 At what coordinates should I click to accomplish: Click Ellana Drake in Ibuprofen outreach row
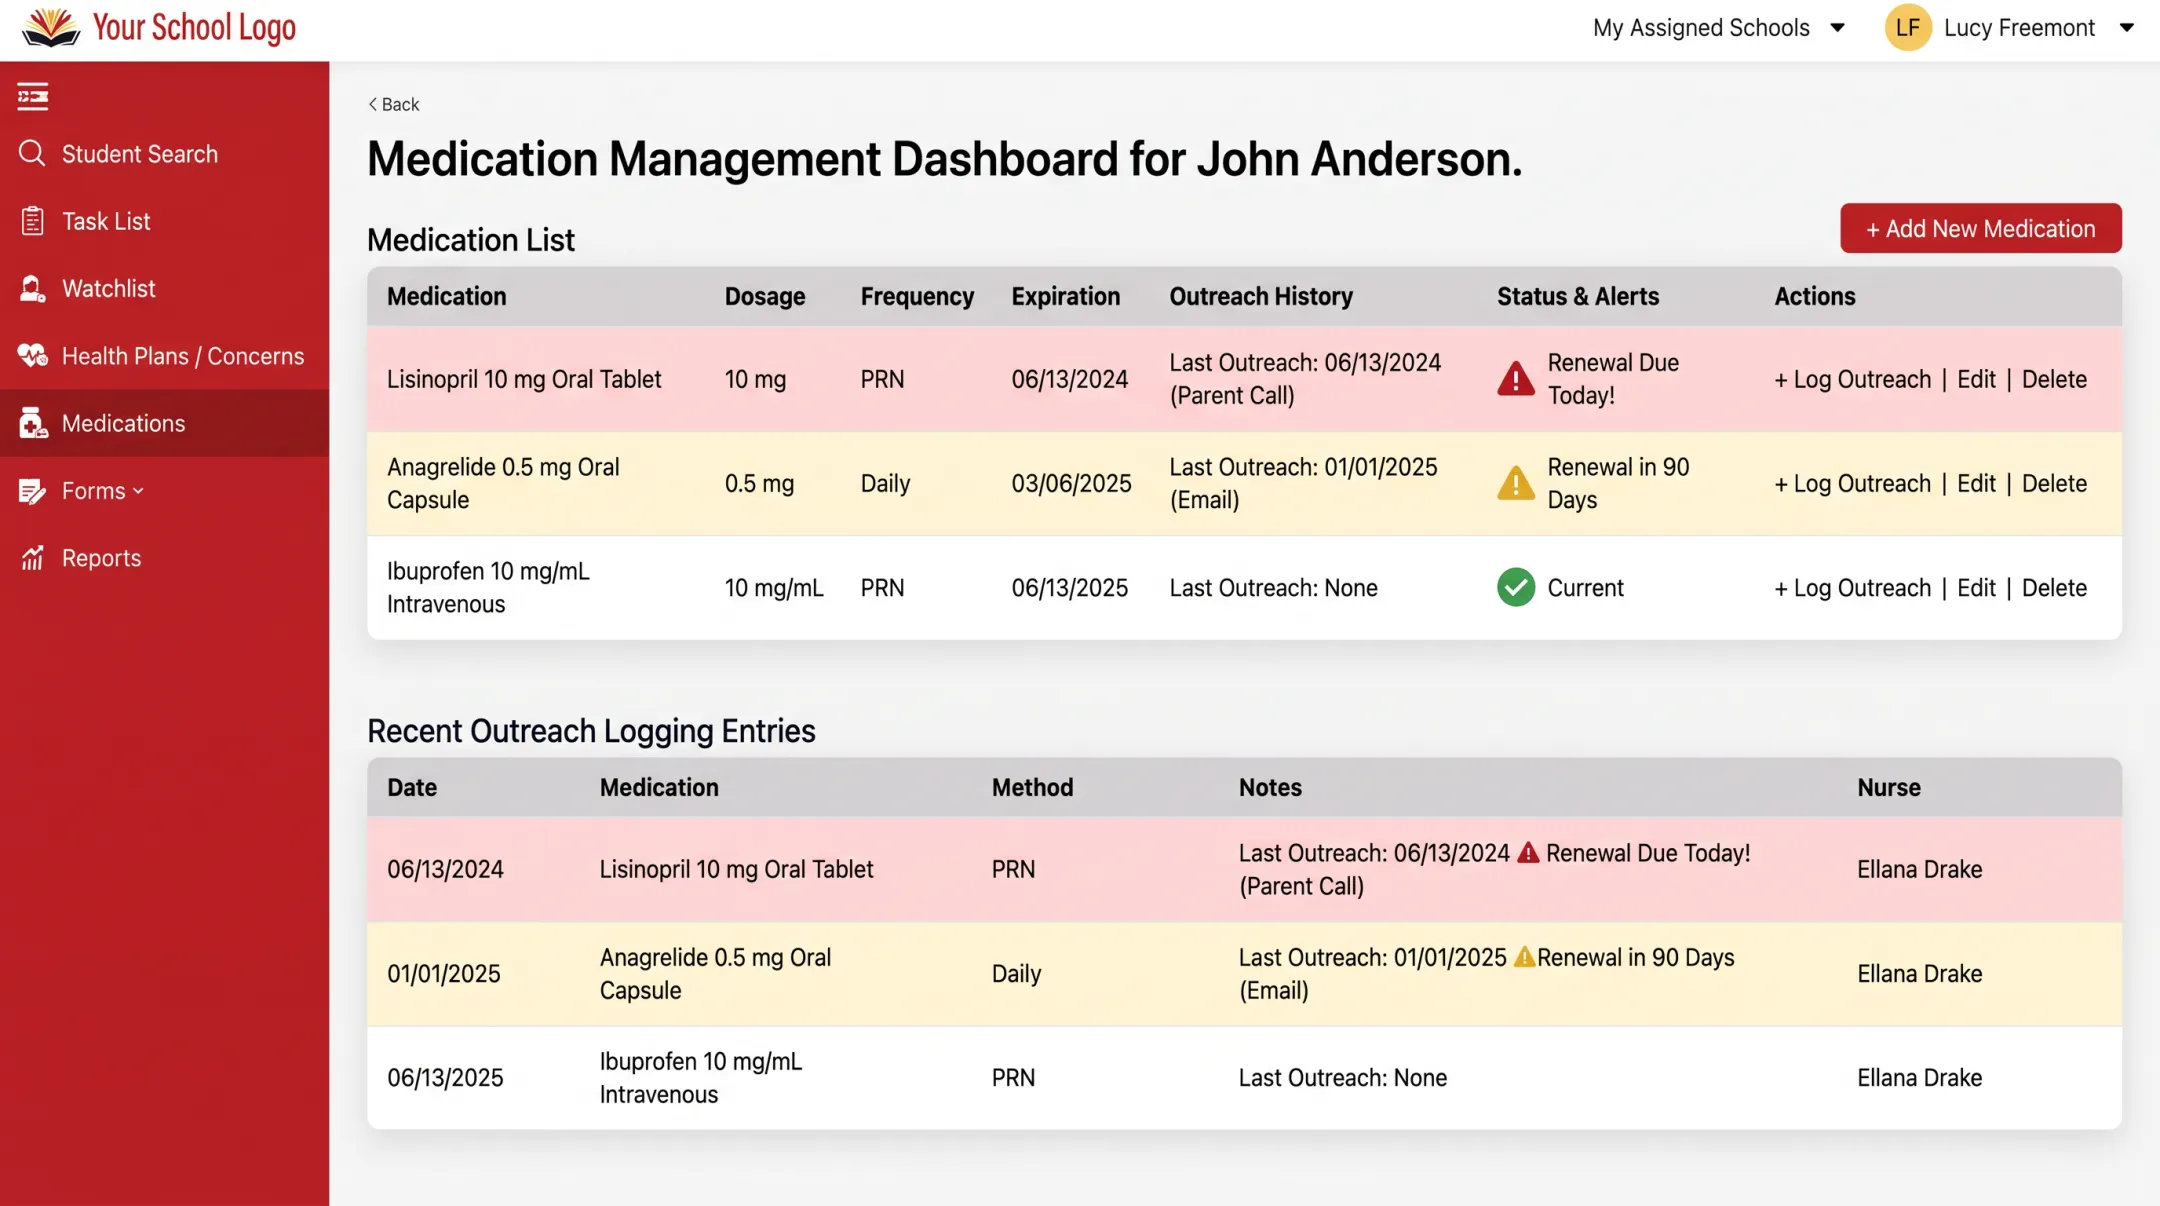click(x=1919, y=1077)
